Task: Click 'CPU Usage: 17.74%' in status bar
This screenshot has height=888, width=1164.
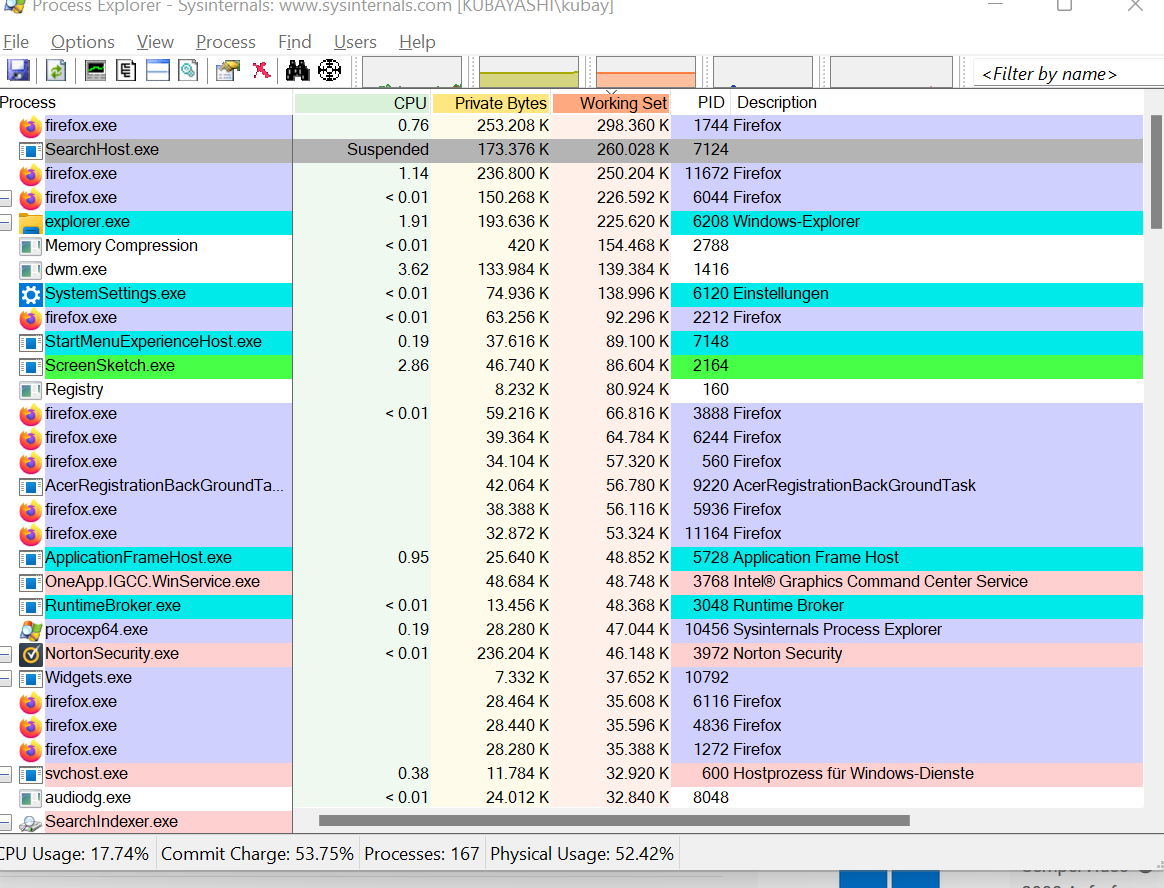Action: click(75, 854)
